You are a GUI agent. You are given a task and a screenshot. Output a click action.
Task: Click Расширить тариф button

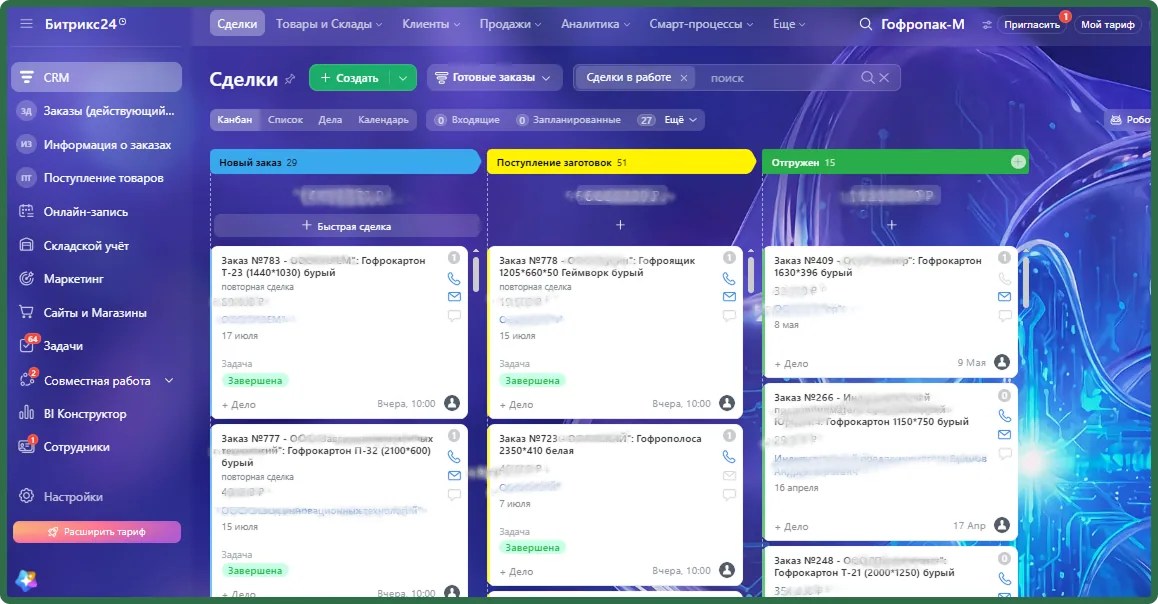[x=97, y=532]
